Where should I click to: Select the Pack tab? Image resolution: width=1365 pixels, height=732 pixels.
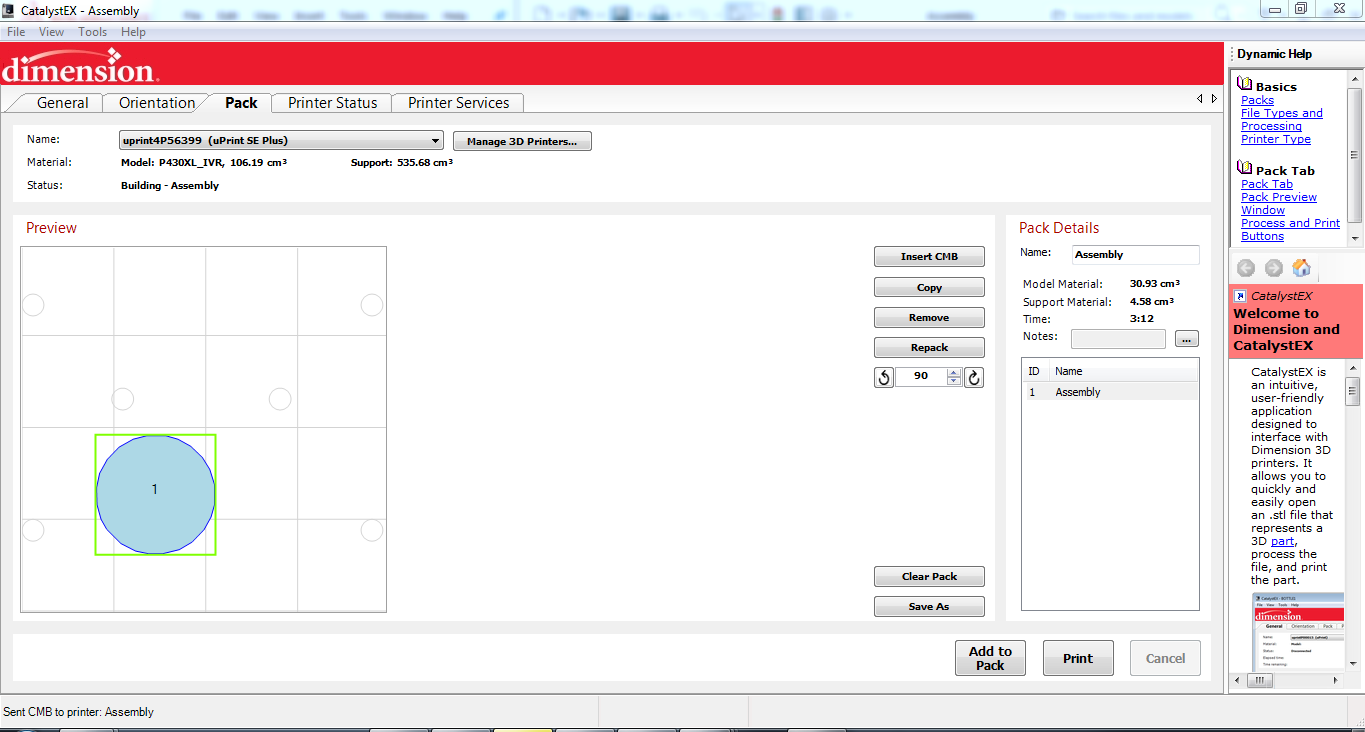(x=241, y=103)
